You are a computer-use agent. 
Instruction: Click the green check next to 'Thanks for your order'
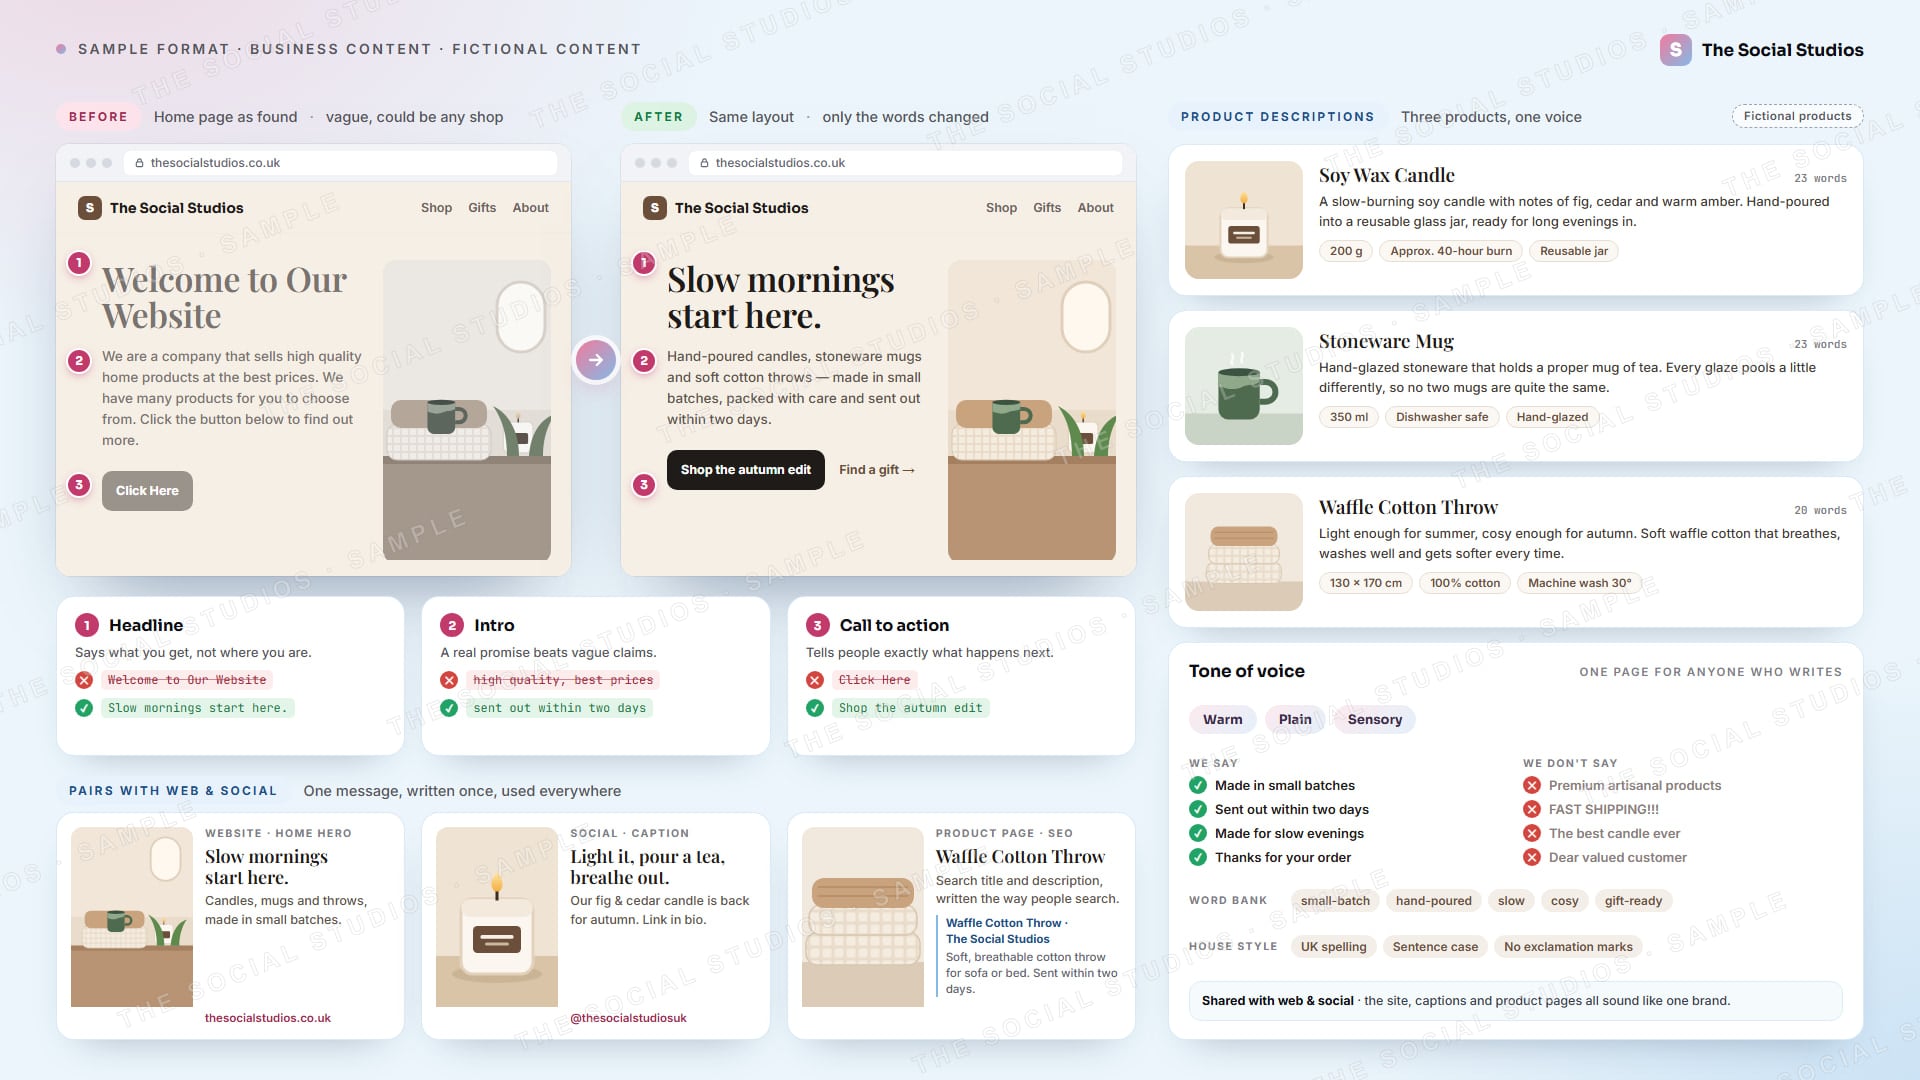pyautogui.click(x=1198, y=857)
